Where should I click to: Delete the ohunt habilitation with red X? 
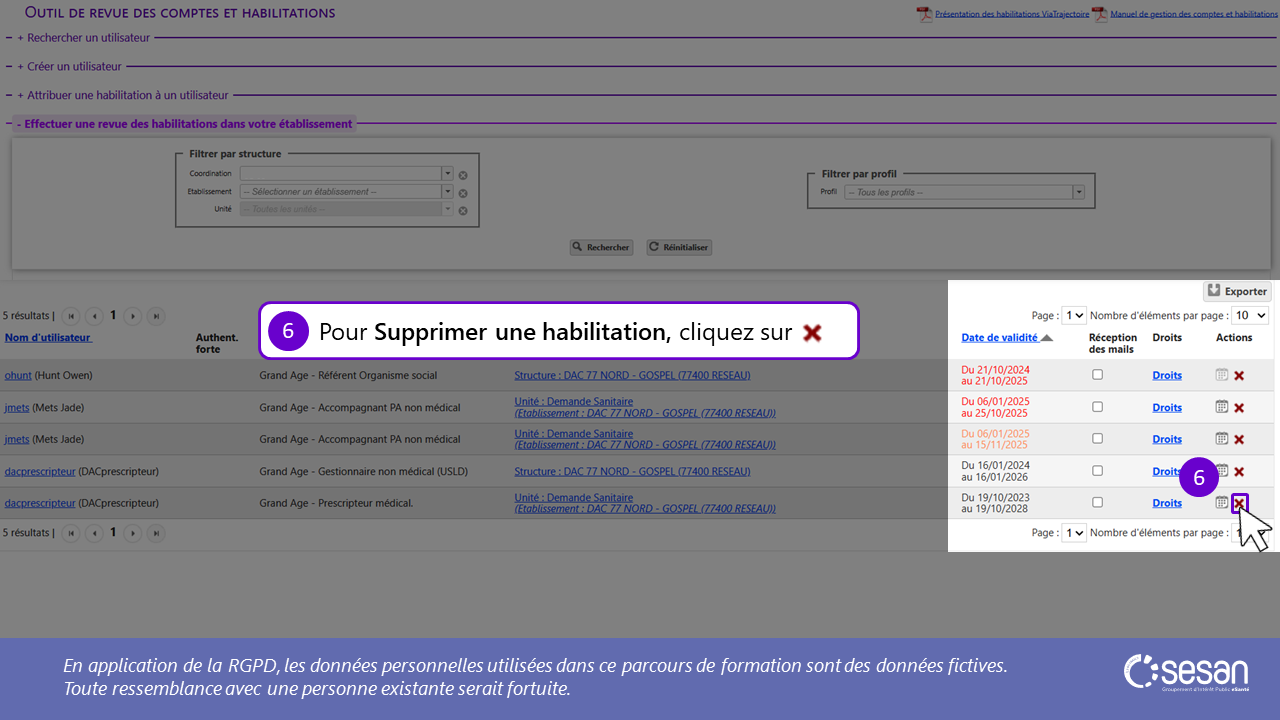1239,376
